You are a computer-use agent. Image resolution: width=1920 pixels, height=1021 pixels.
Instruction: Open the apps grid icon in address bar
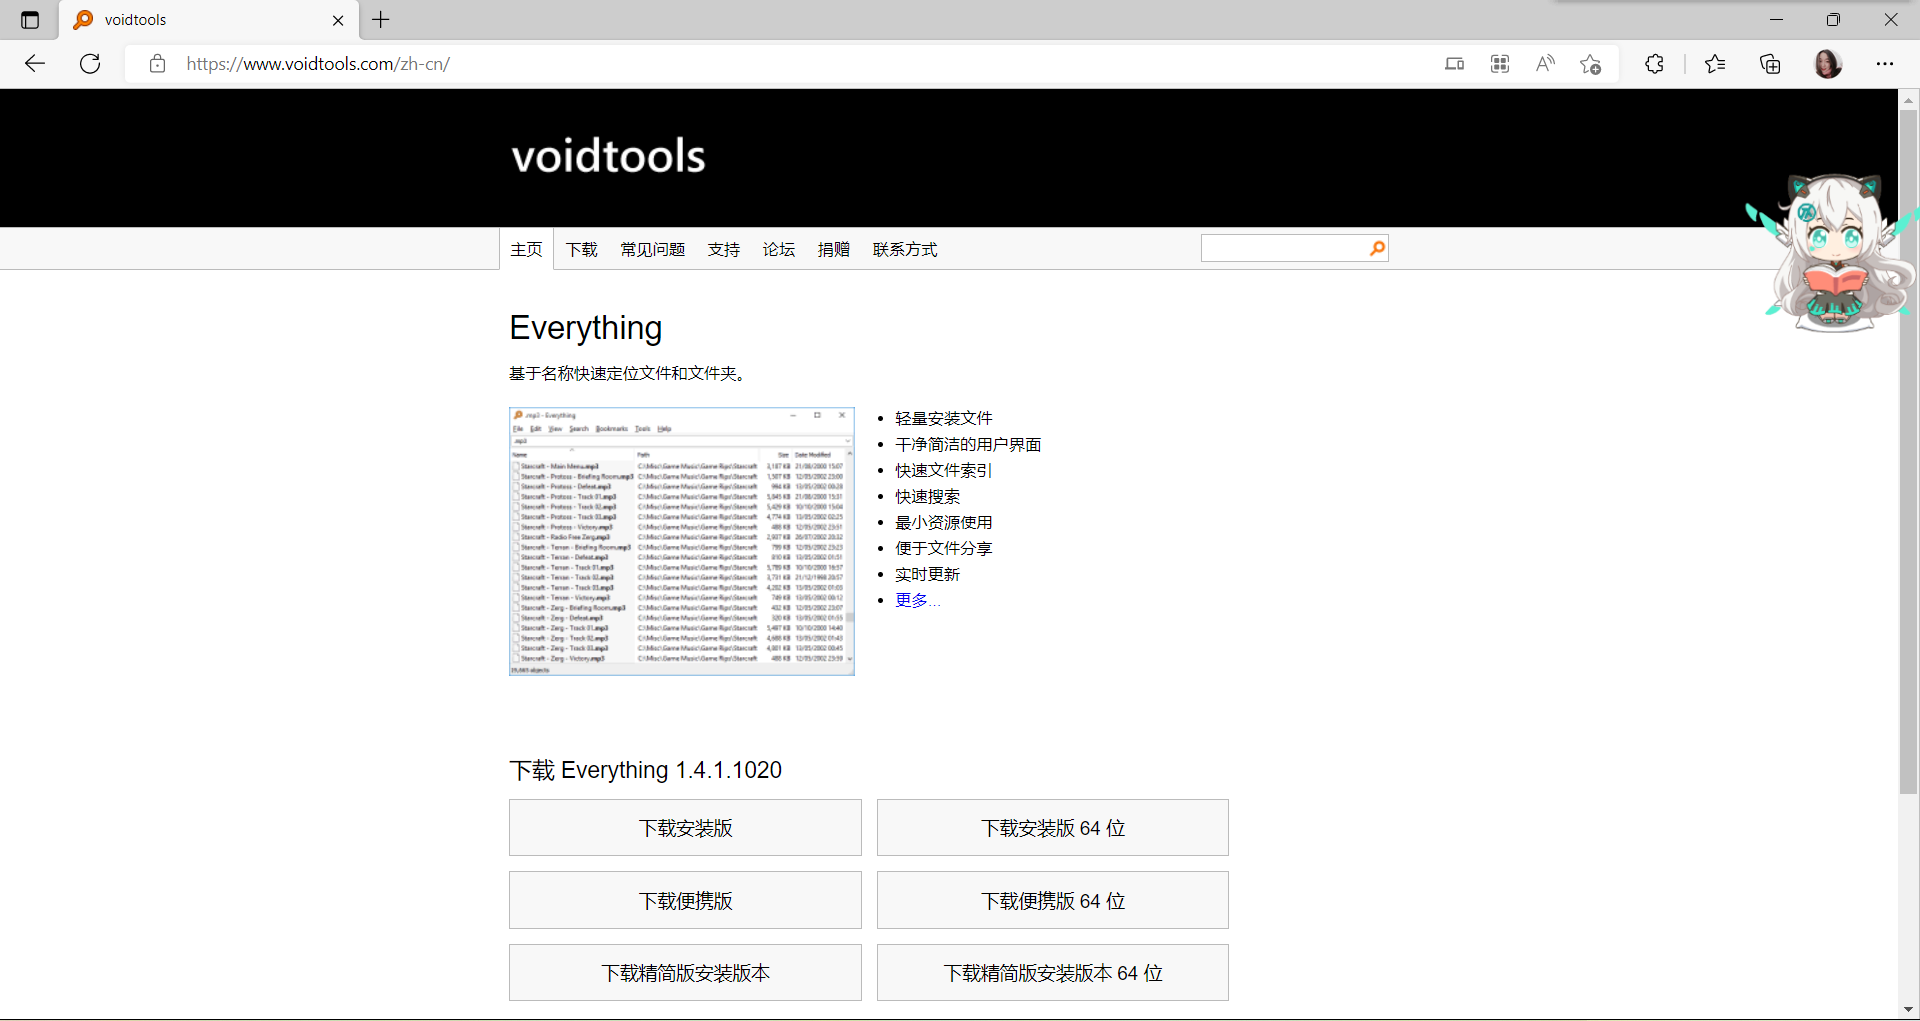pyautogui.click(x=1500, y=64)
